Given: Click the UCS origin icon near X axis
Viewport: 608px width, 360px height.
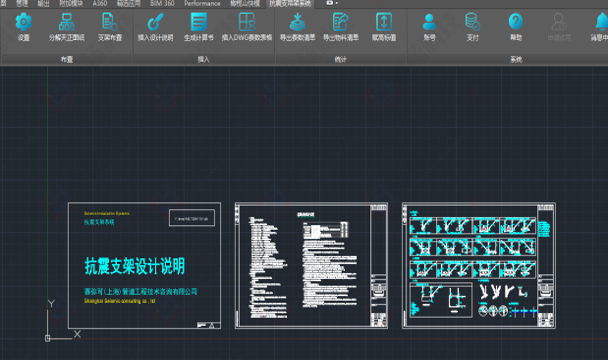Looking at the screenshot, I should [x=47, y=338].
